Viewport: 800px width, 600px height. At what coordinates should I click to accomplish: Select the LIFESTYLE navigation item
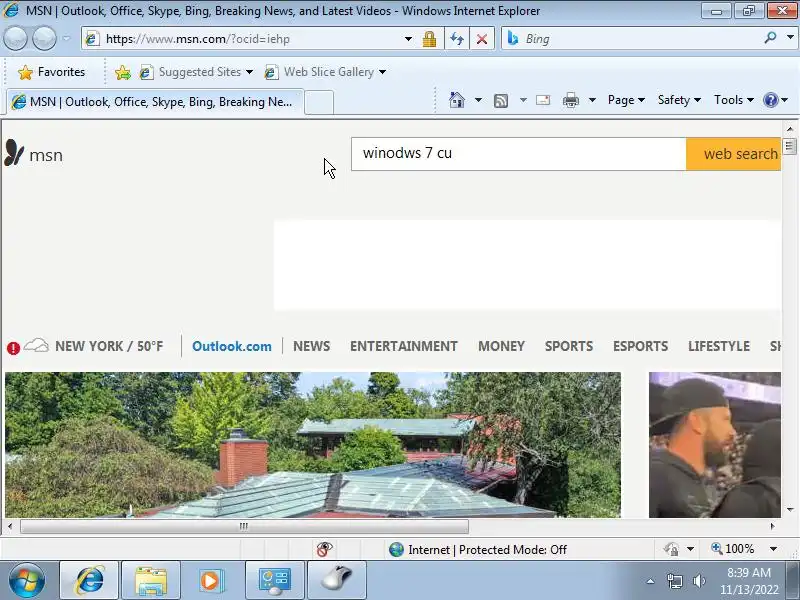(719, 346)
